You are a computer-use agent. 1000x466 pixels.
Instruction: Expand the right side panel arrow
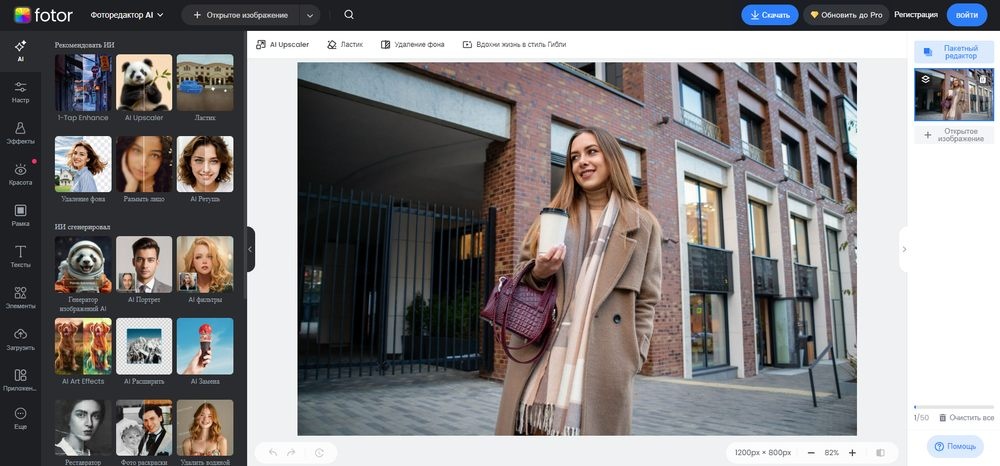coord(904,249)
